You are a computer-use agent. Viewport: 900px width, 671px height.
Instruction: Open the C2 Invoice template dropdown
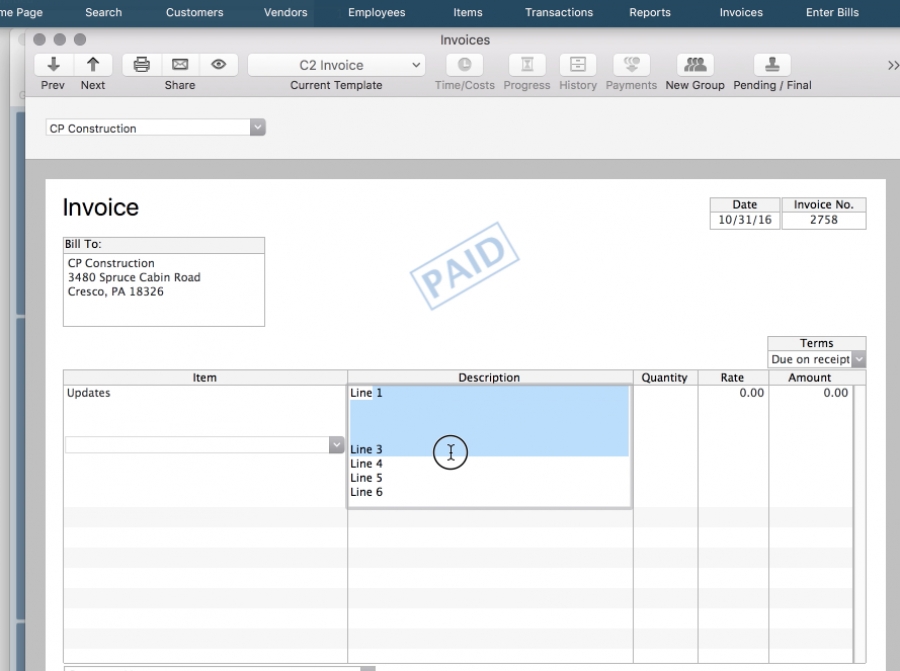click(x=335, y=63)
